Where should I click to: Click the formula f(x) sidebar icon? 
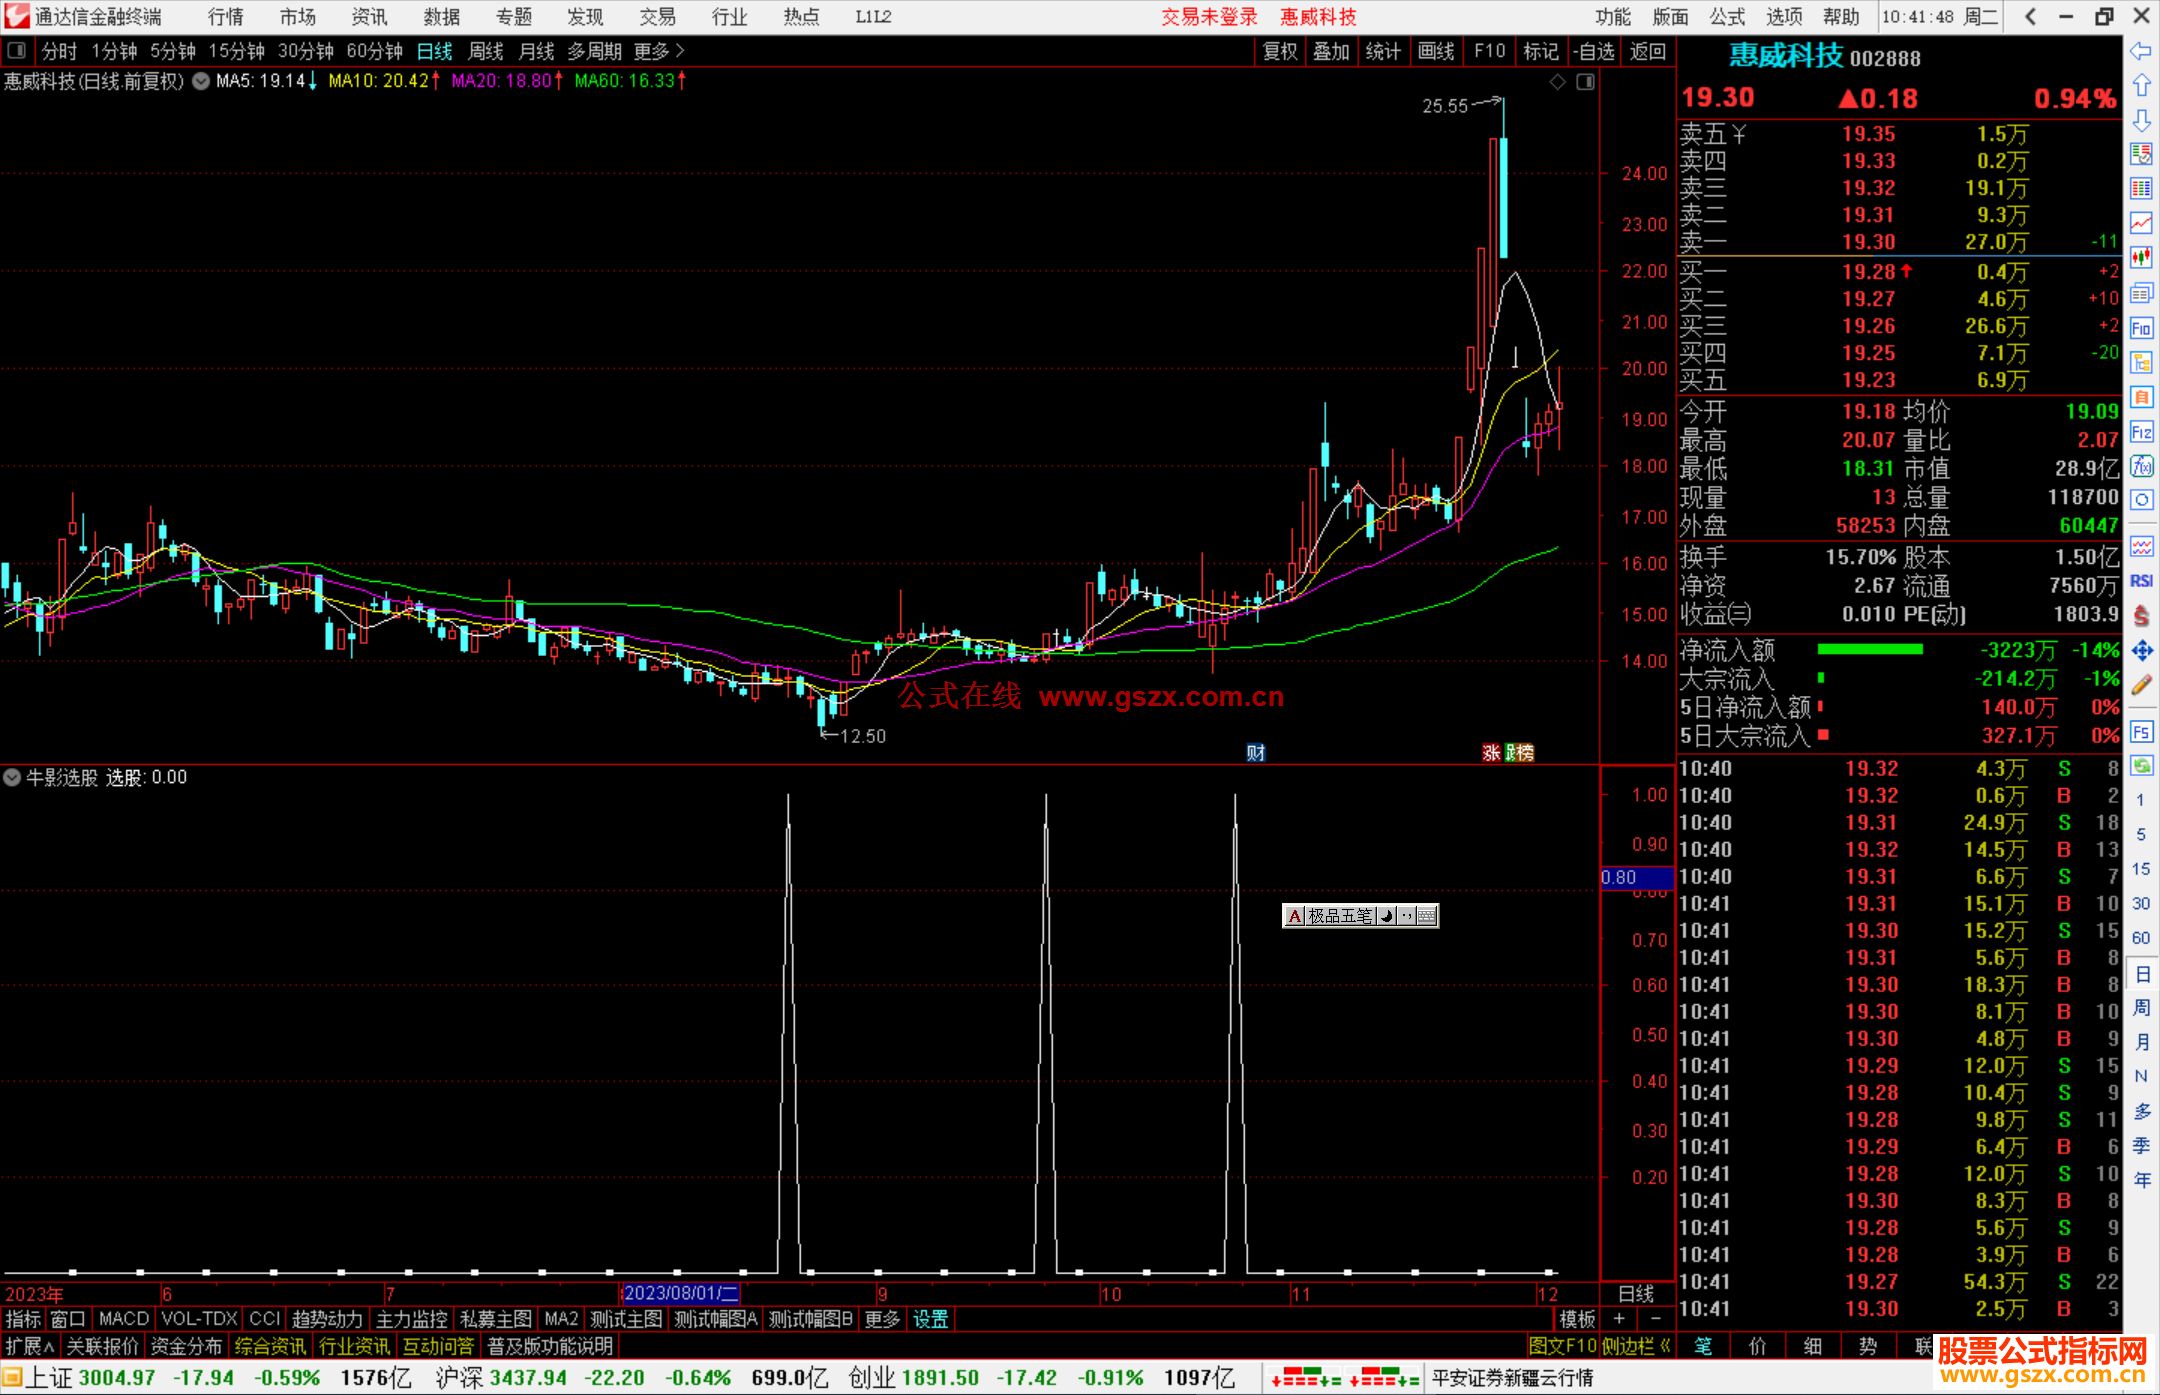(2141, 466)
